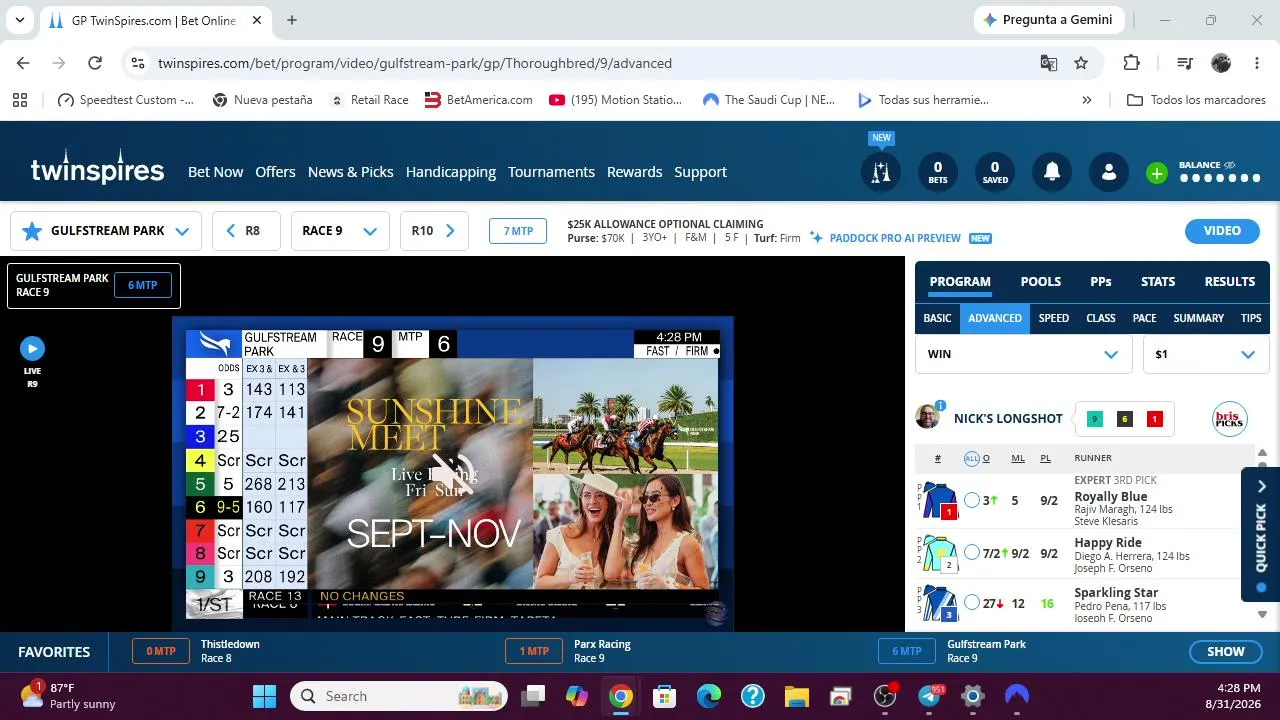Expand the Gulfstream Park track dropdown
This screenshot has width=1280, height=720.
[182, 231]
